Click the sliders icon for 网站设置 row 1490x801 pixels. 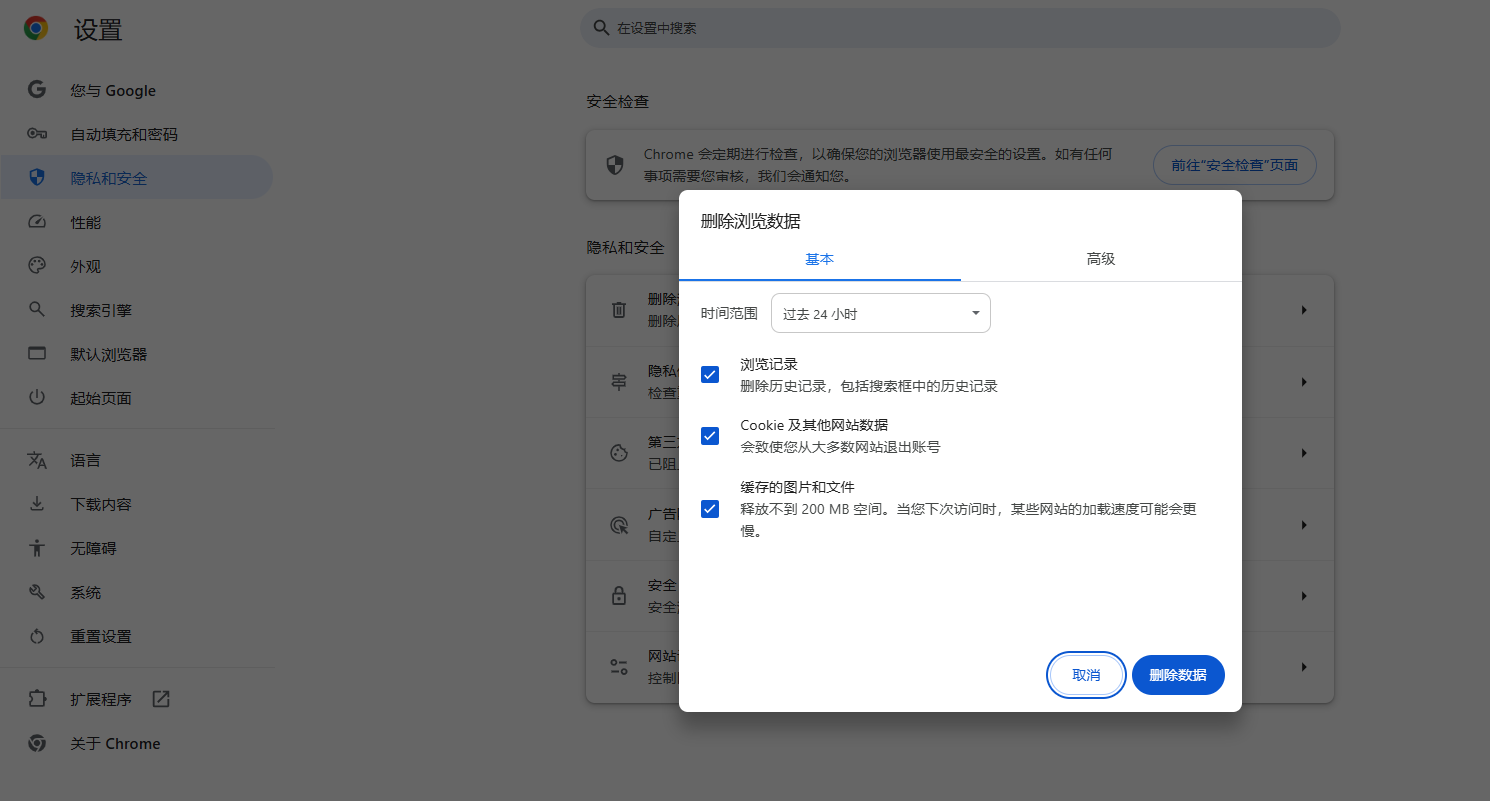[x=619, y=667]
